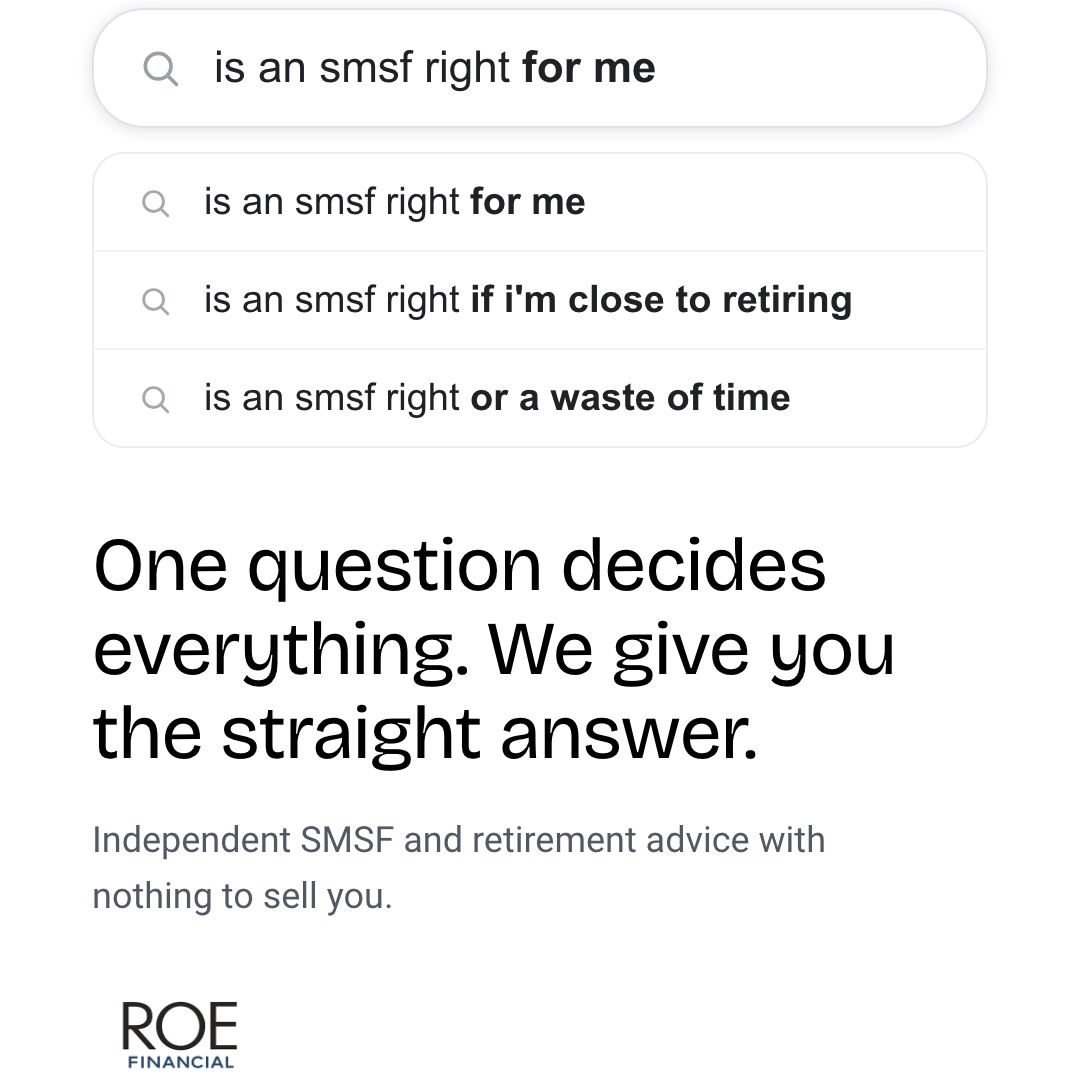Click the word "FINANCIAL" under the ROE logo
The height and width of the screenshot is (1080, 1080).
click(x=180, y=1062)
